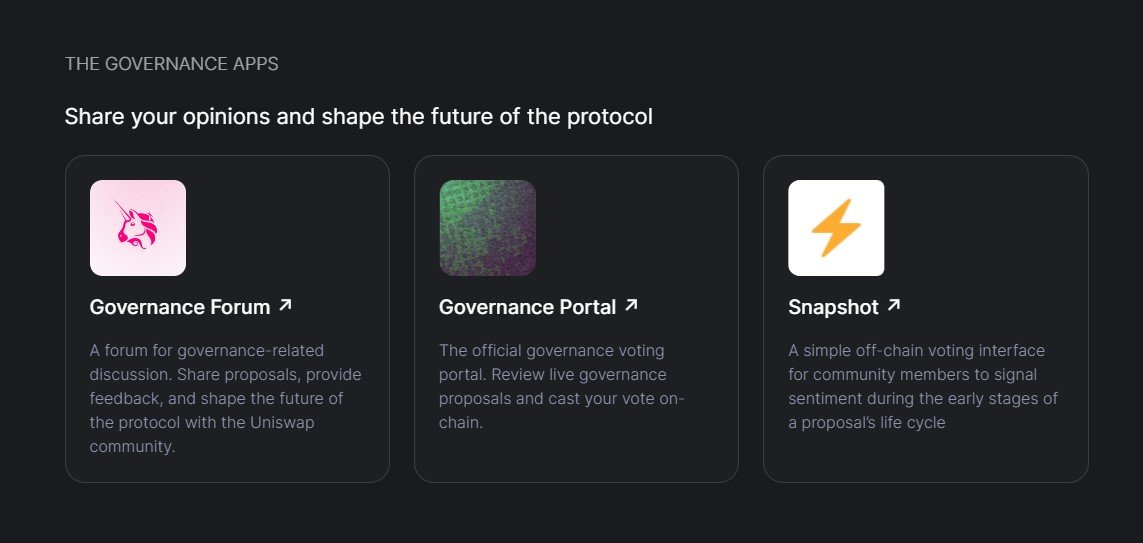Open the Governance Portal title link
This screenshot has height=543, width=1143.
coord(528,307)
